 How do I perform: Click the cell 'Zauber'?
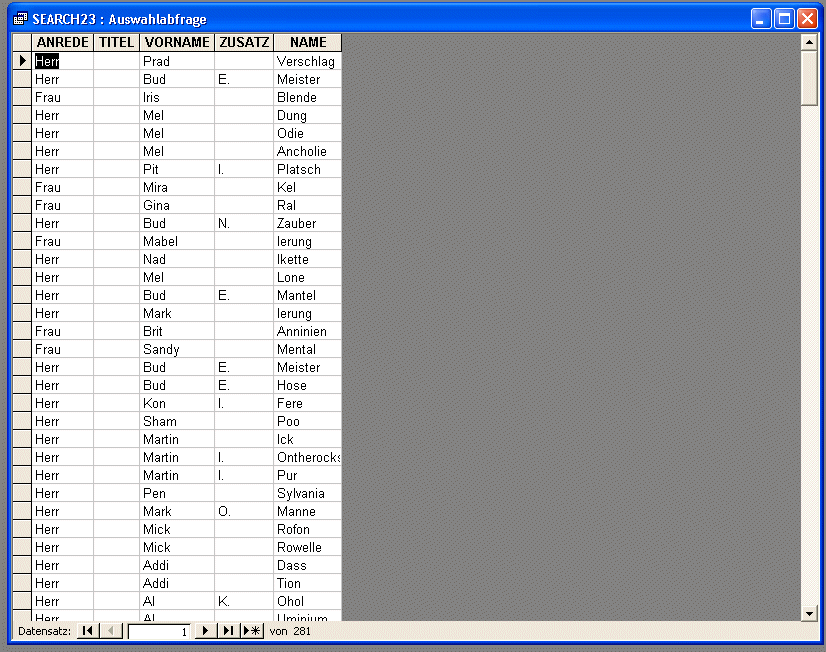coord(308,223)
